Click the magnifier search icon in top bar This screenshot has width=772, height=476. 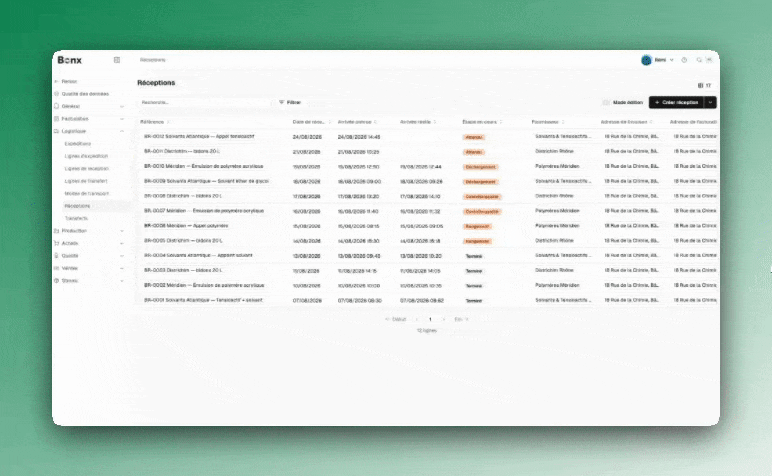[699, 60]
